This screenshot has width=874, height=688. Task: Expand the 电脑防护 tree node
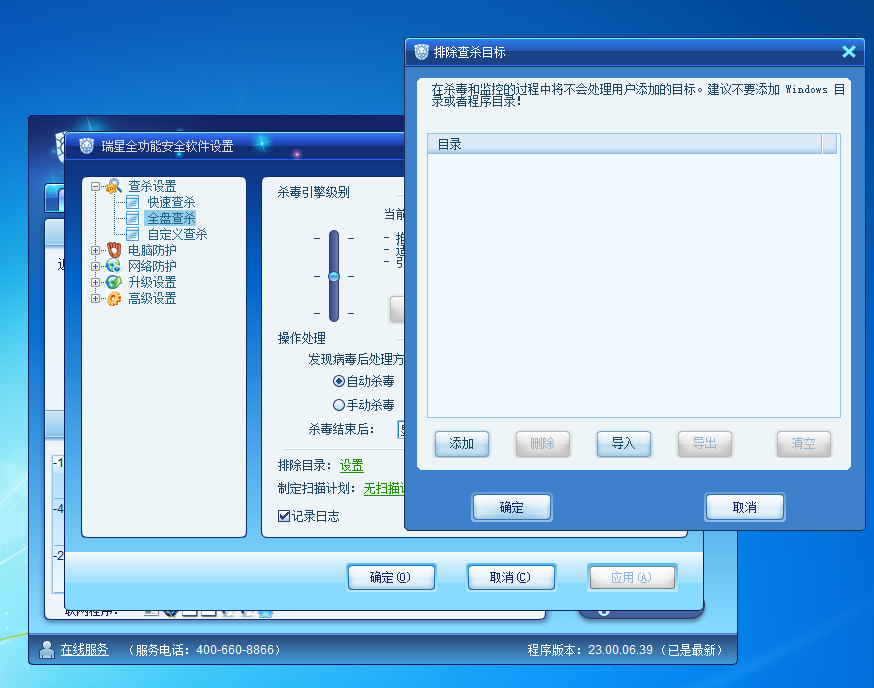[x=95, y=250]
